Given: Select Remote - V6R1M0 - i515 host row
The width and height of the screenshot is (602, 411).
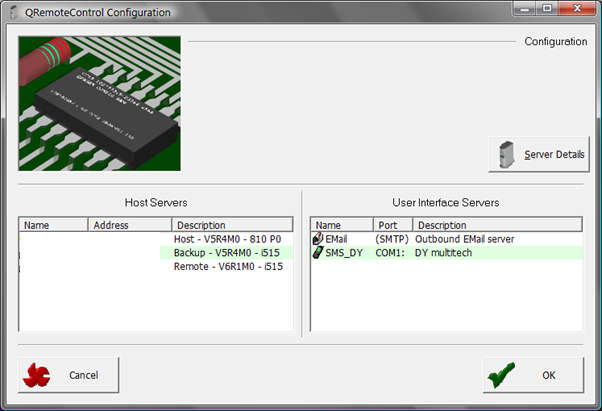Looking at the screenshot, I should (228, 268).
